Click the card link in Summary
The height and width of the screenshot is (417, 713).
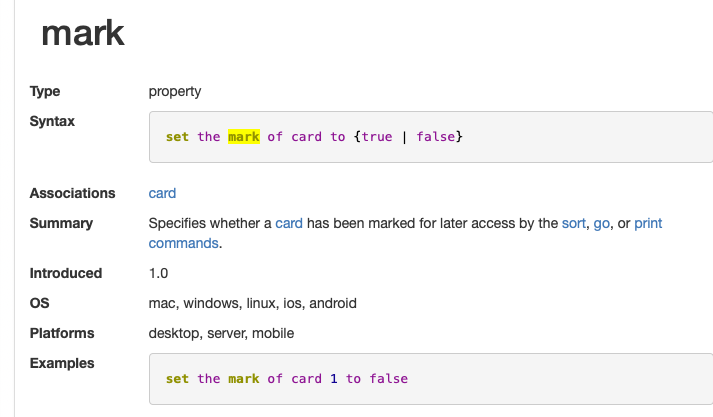pos(288,223)
